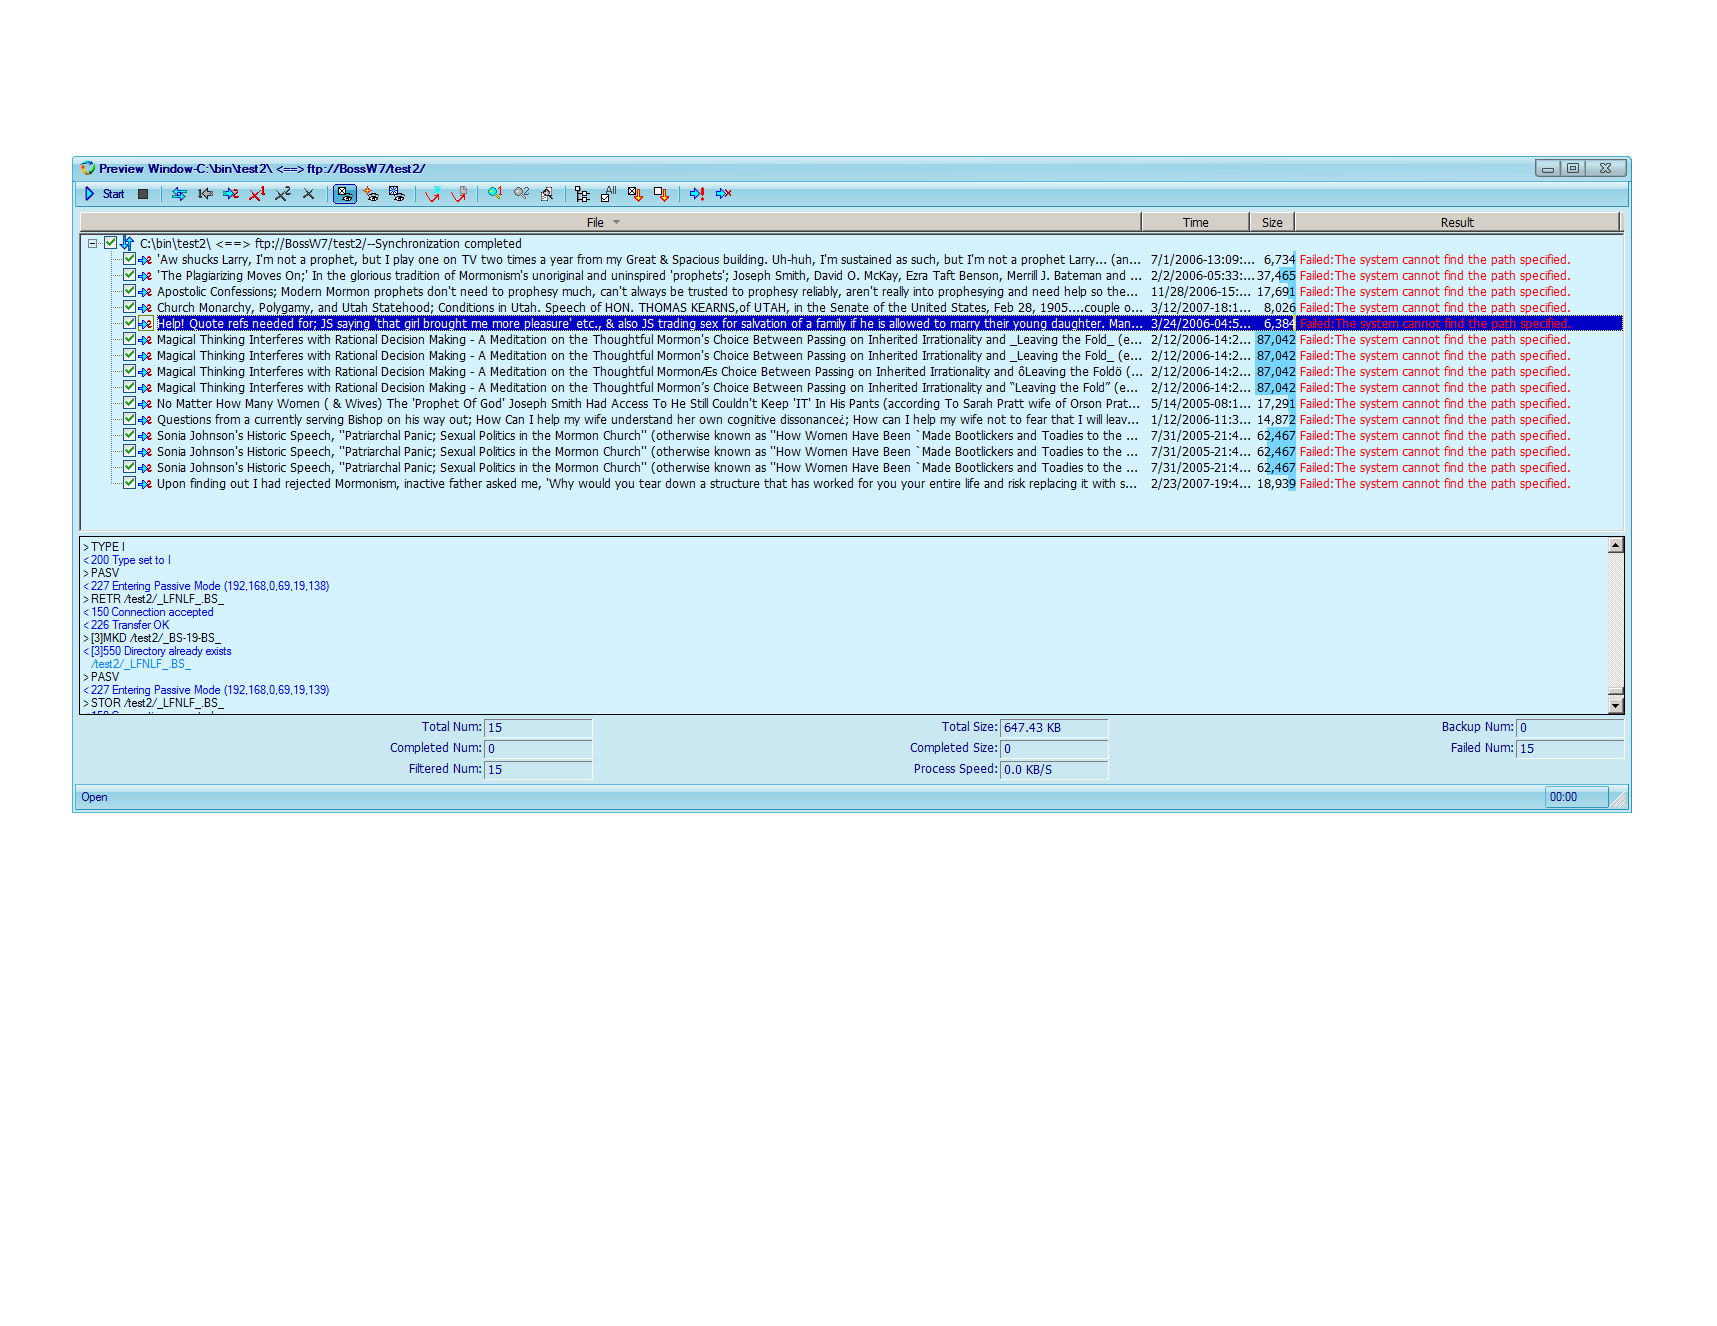Click the gray X '2' delete icon
Screen dimensions: 1717x1326
(283, 194)
